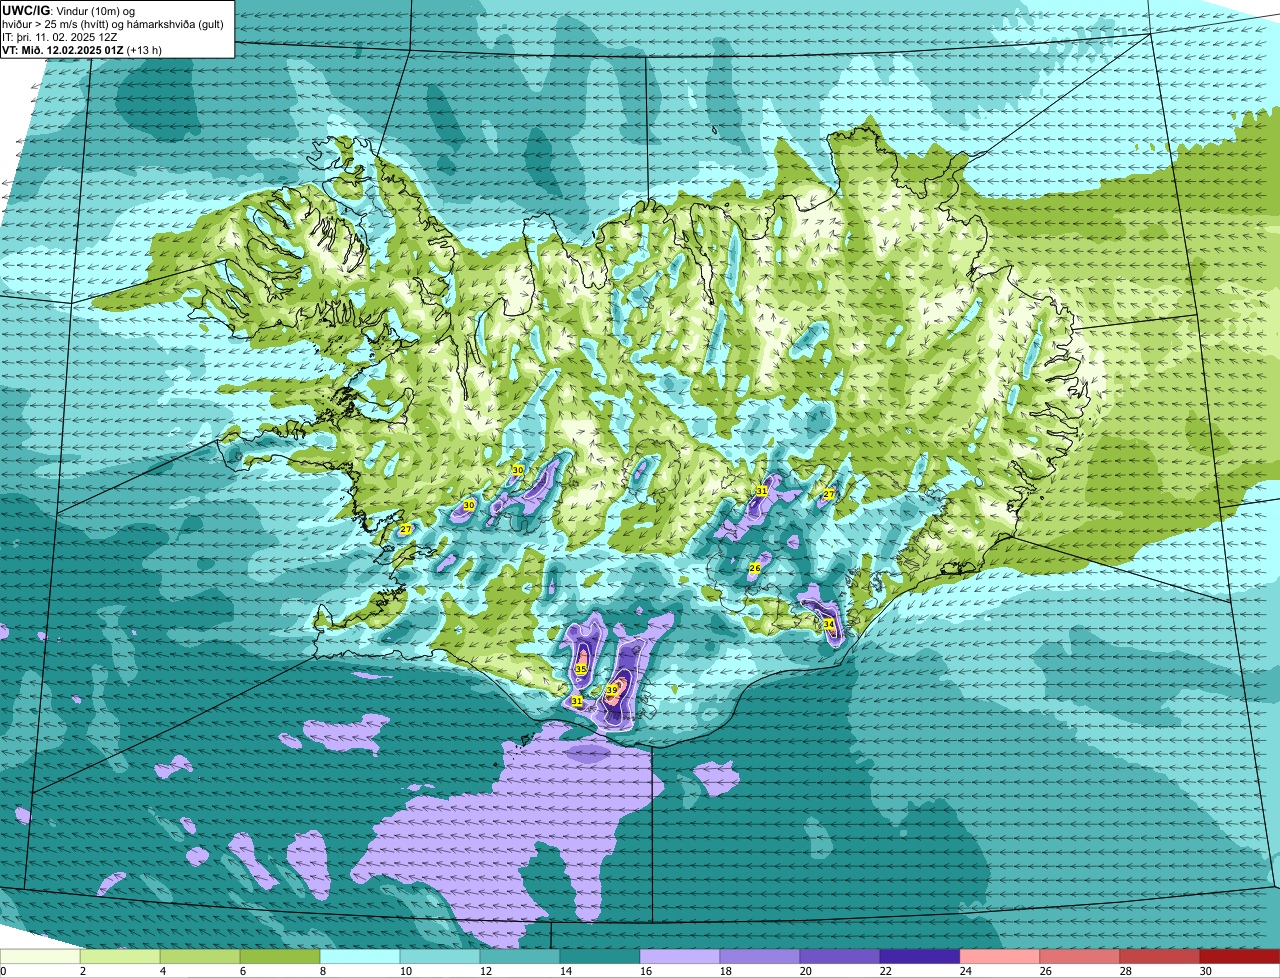Click the legend scale label "28"
Image resolution: width=1280 pixels, height=978 pixels.
[1126, 971]
